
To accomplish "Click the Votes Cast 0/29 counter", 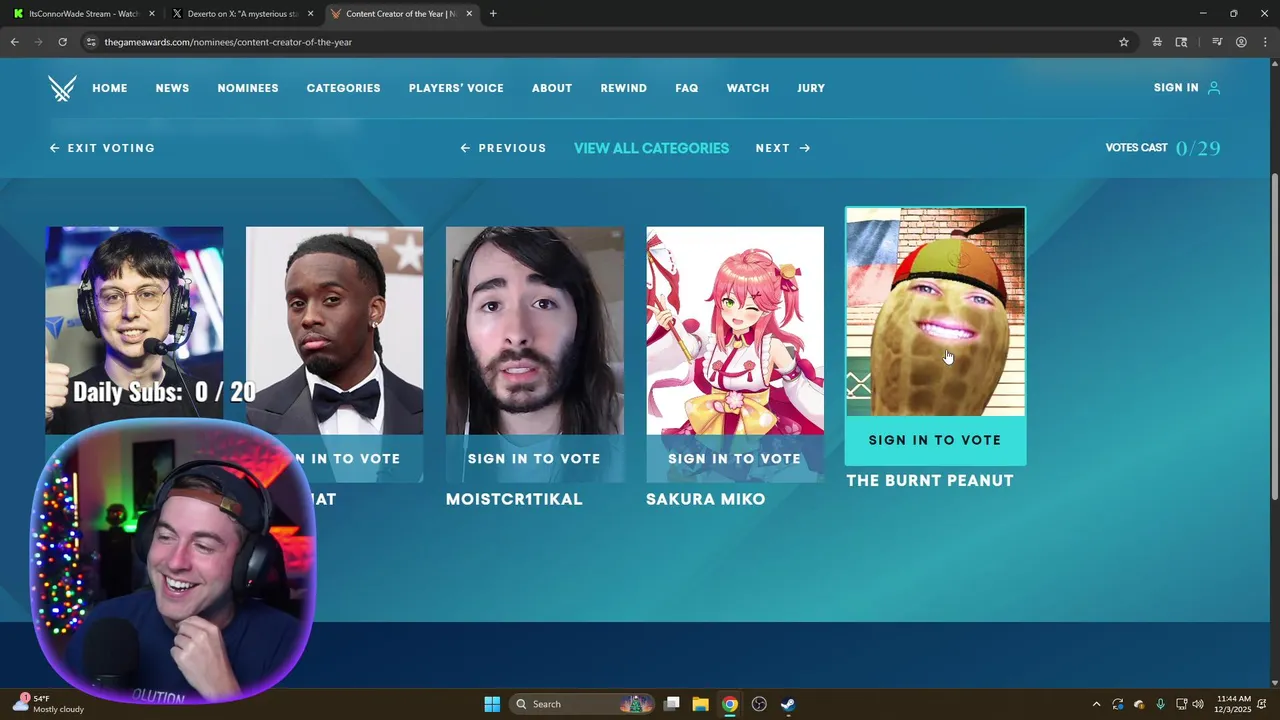I will [1163, 148].
